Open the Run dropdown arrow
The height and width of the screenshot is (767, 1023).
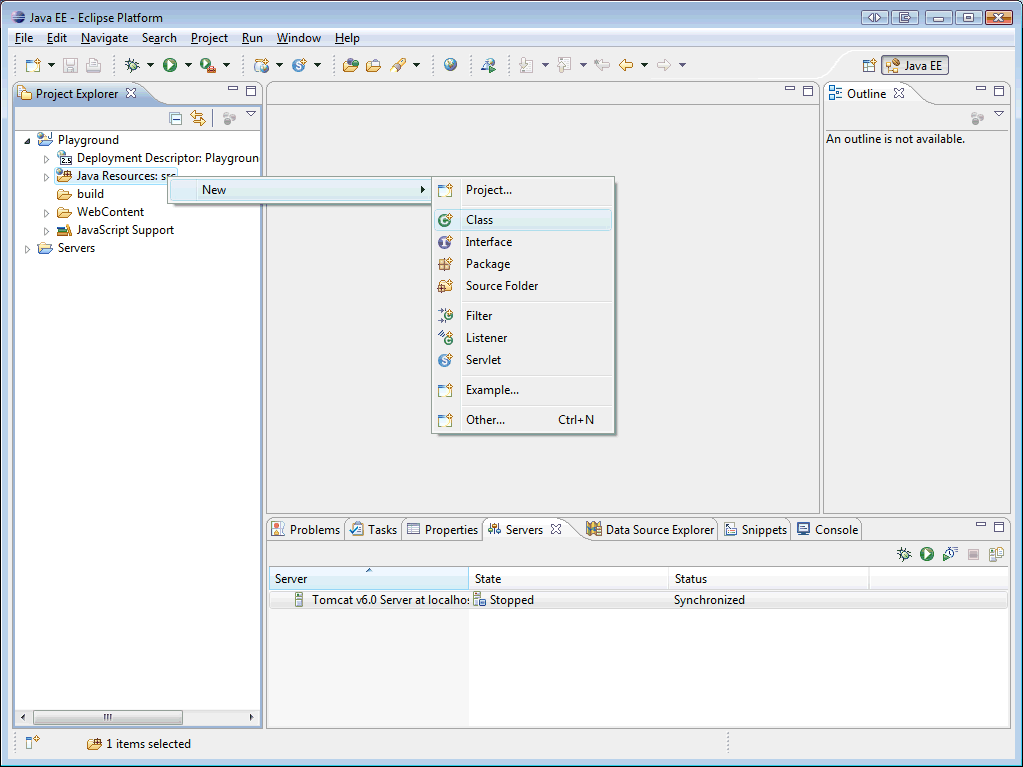click(188, 65)
